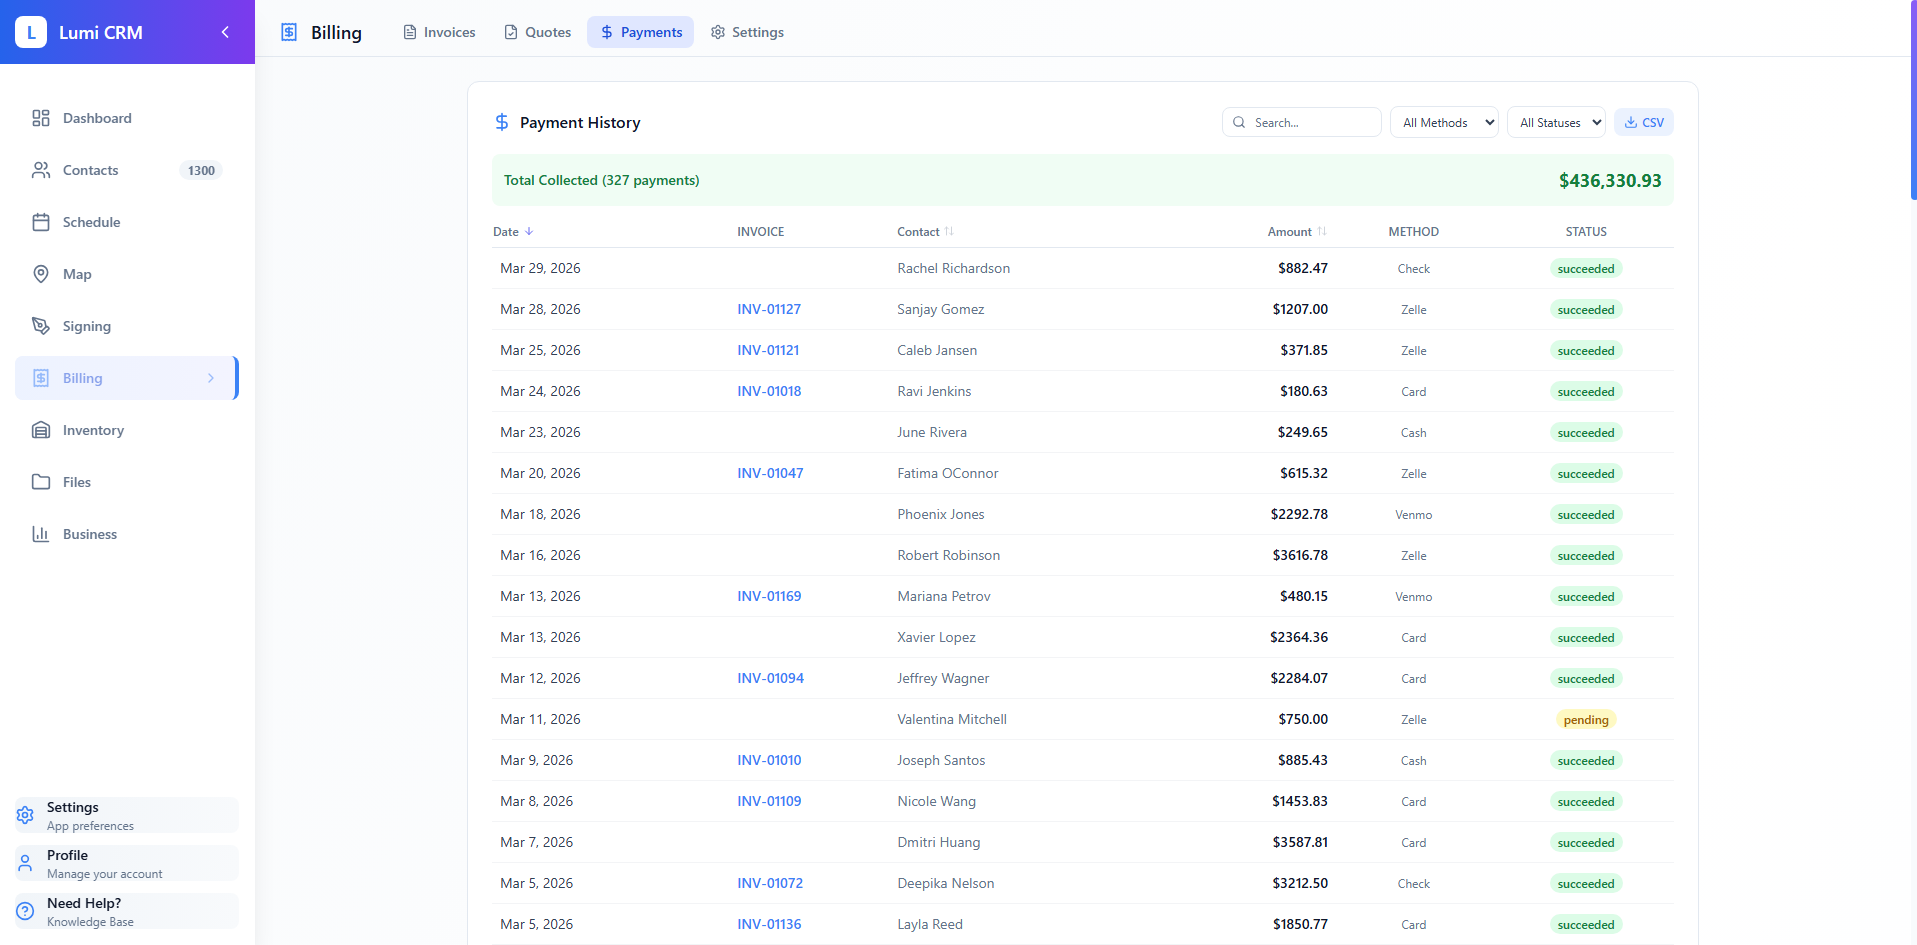Select the Inventory icon
The height and width of the screenshot is (945, 1917).
41,430
